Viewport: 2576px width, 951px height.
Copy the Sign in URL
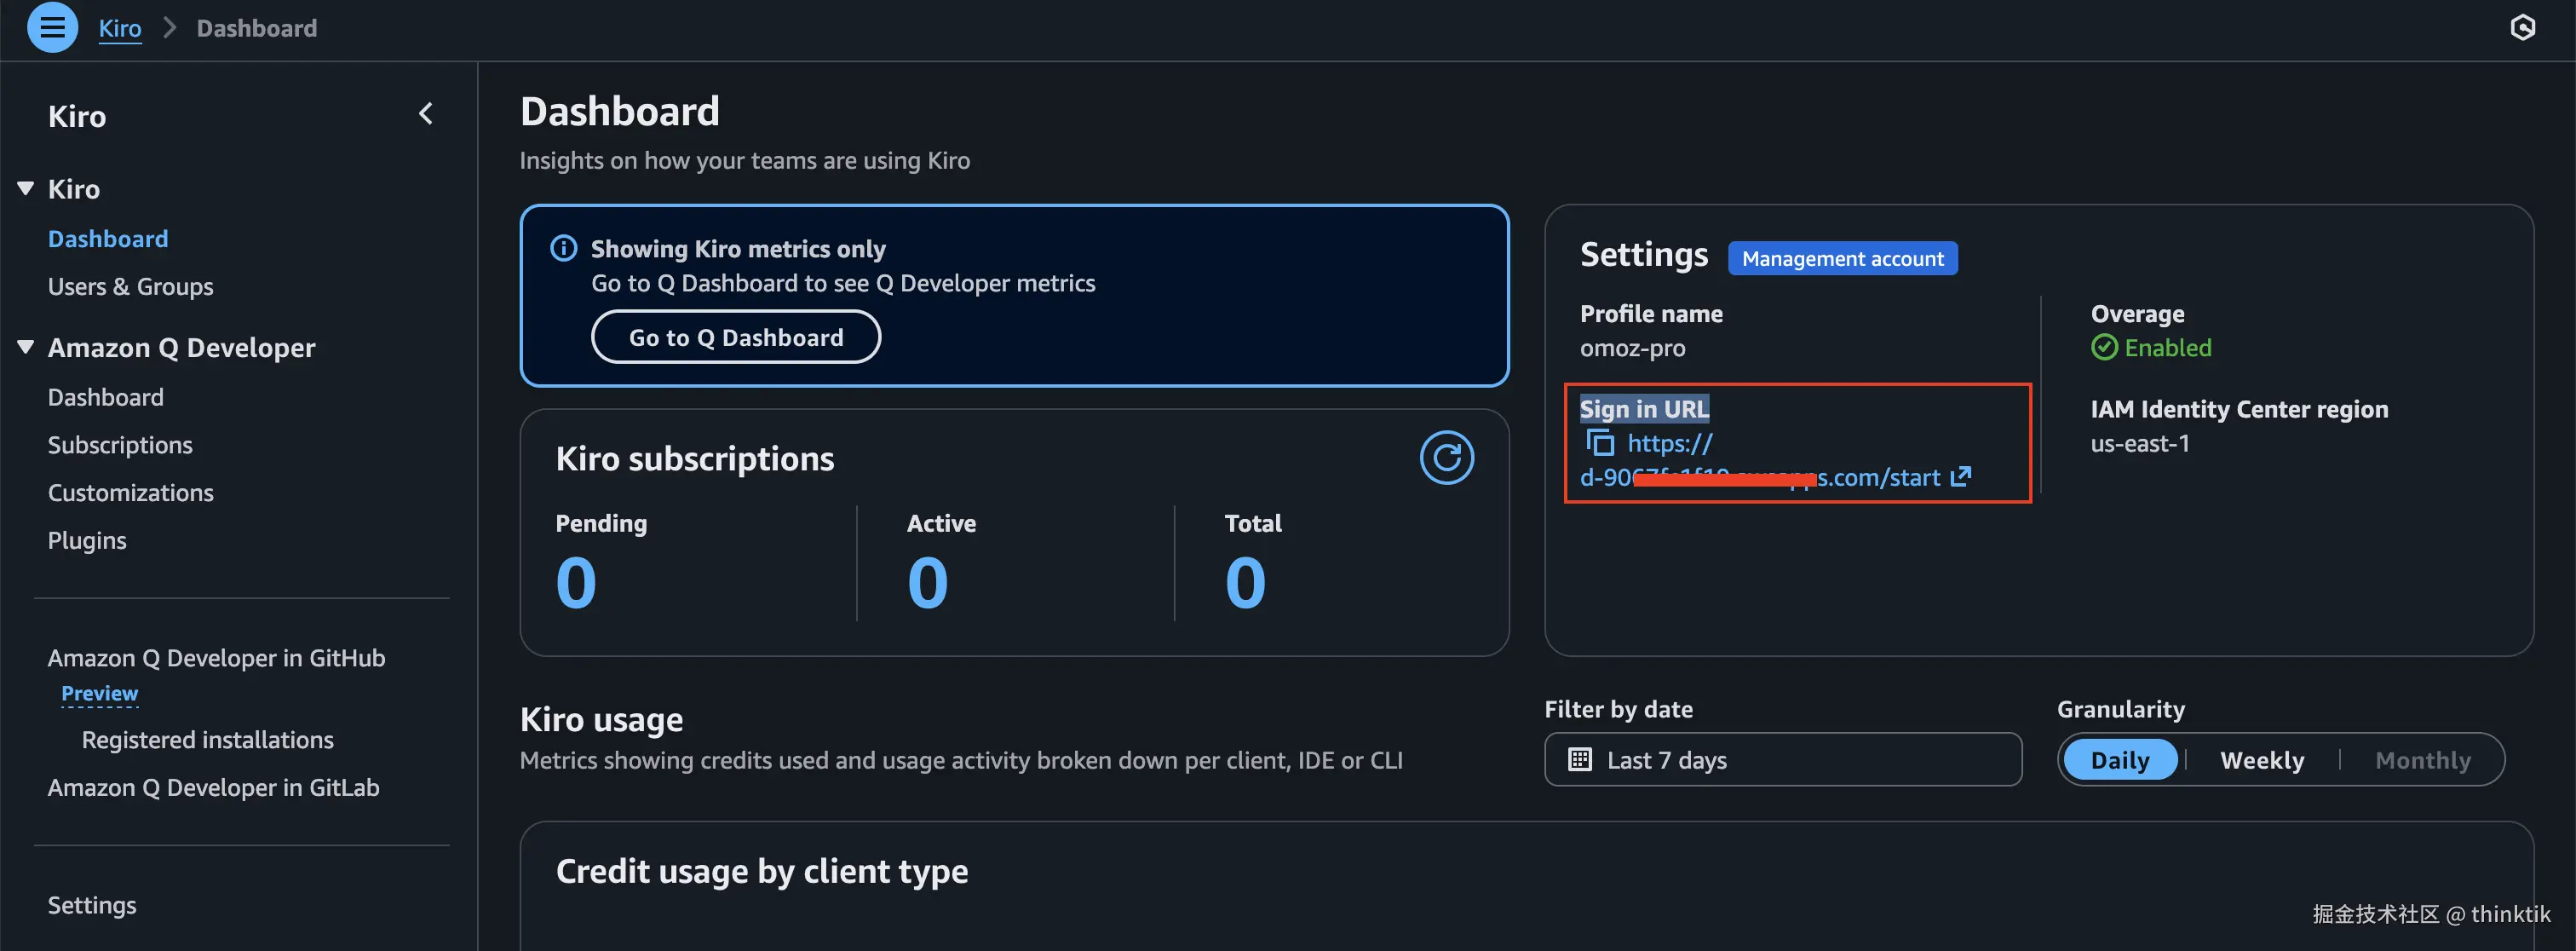[x=1600, y=443]
